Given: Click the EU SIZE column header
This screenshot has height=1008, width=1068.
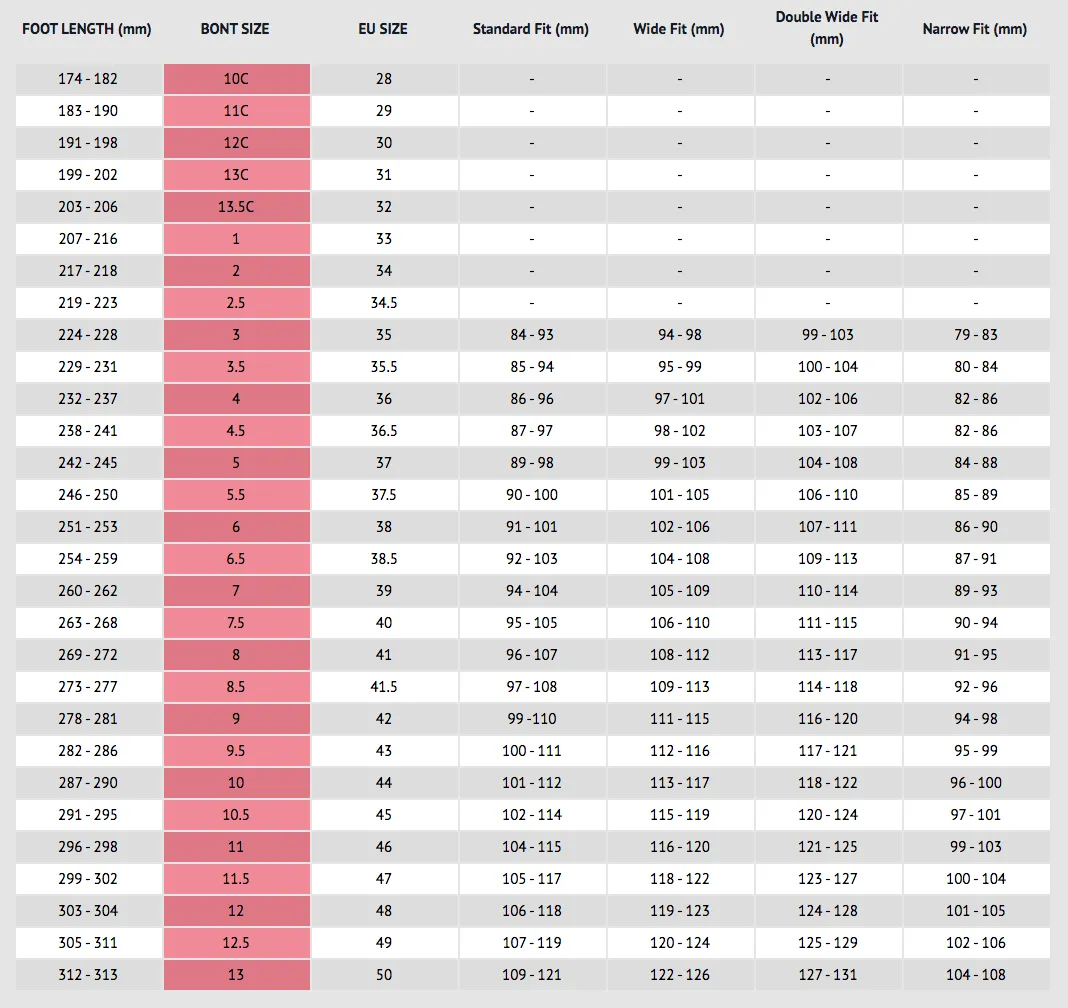Looking at the screenshot, I should 383,29.
